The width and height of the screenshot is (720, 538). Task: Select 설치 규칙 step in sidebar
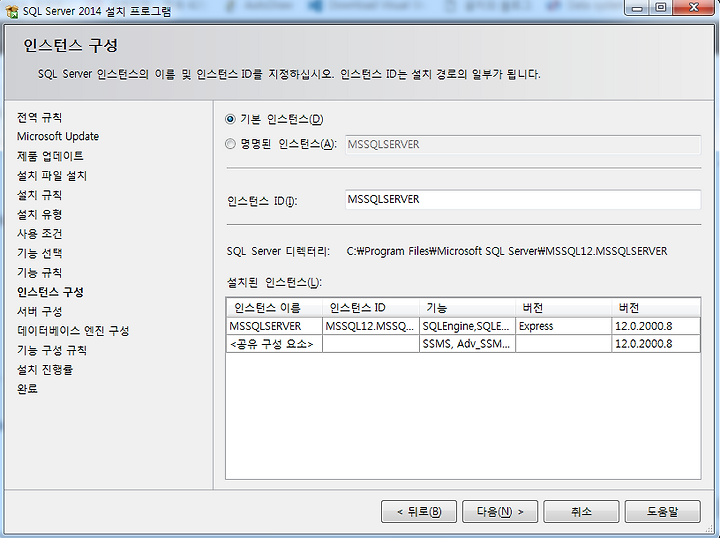tap(39, 195)
